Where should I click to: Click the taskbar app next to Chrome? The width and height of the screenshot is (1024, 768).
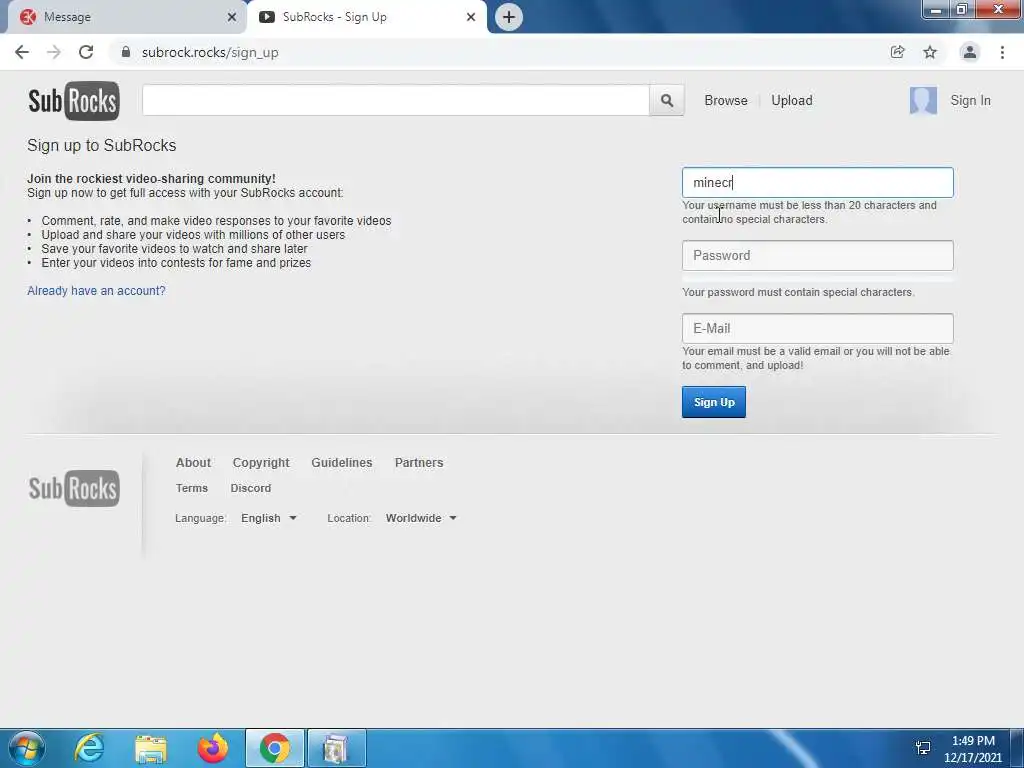click(336, 748)
